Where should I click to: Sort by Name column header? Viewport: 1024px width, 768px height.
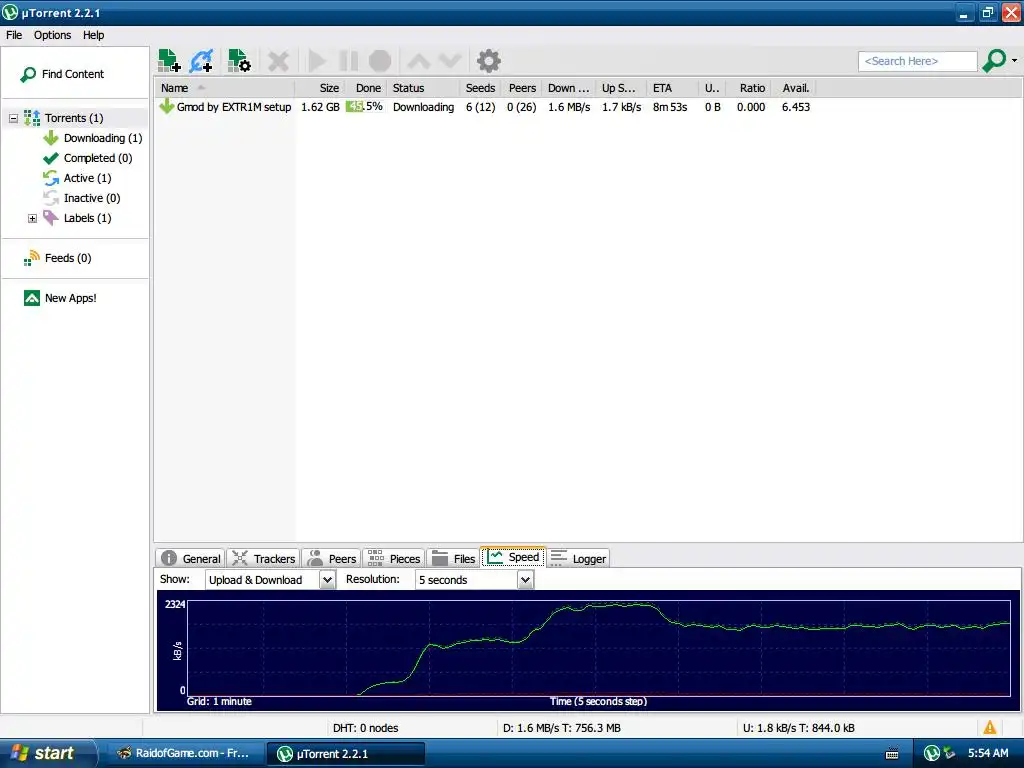(224, 88)
